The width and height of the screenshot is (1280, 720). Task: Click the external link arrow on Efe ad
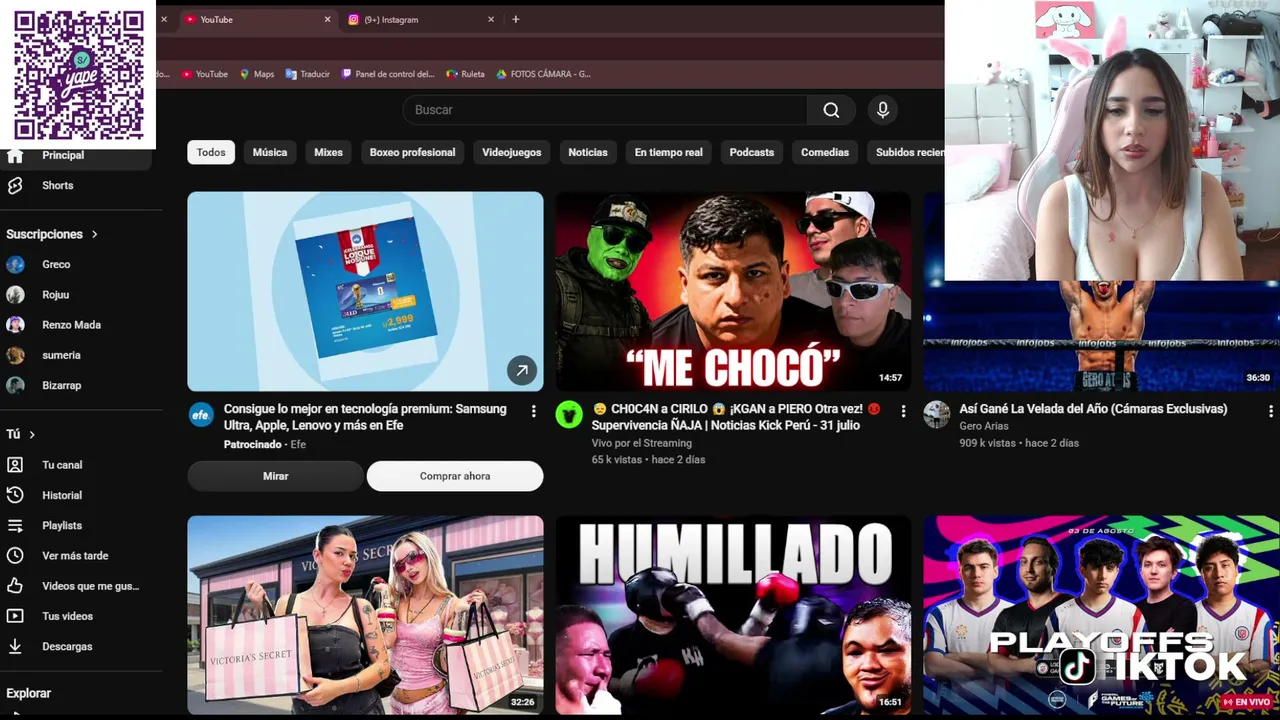coord(521,371)
